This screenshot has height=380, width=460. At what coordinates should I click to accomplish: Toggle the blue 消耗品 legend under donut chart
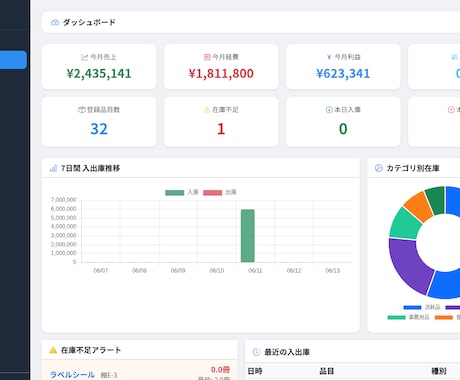(x=422, y=307)
